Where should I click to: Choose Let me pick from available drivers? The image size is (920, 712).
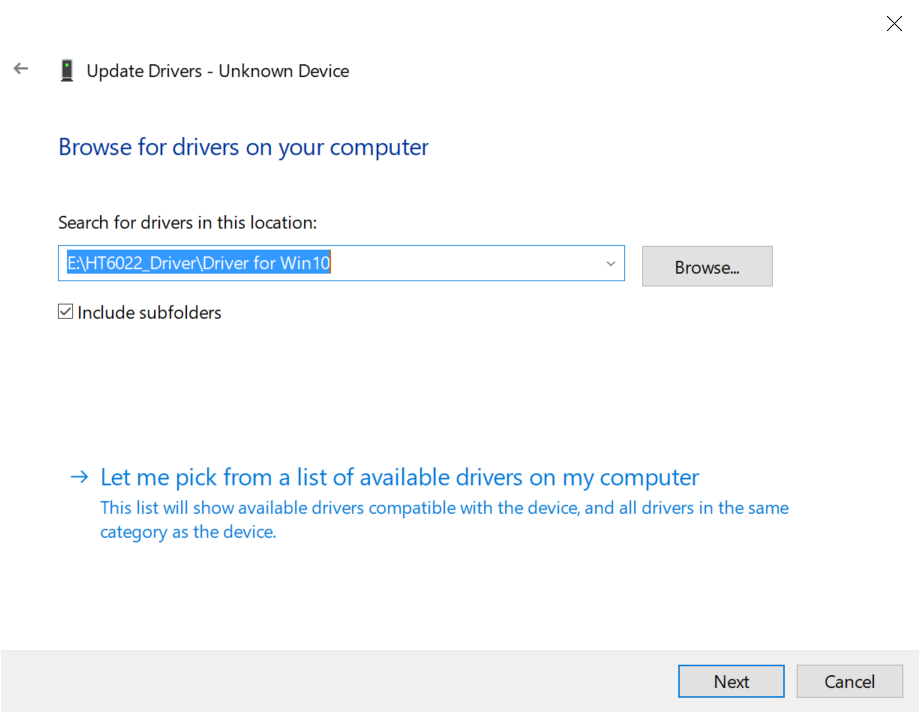(x=399, y=477)
